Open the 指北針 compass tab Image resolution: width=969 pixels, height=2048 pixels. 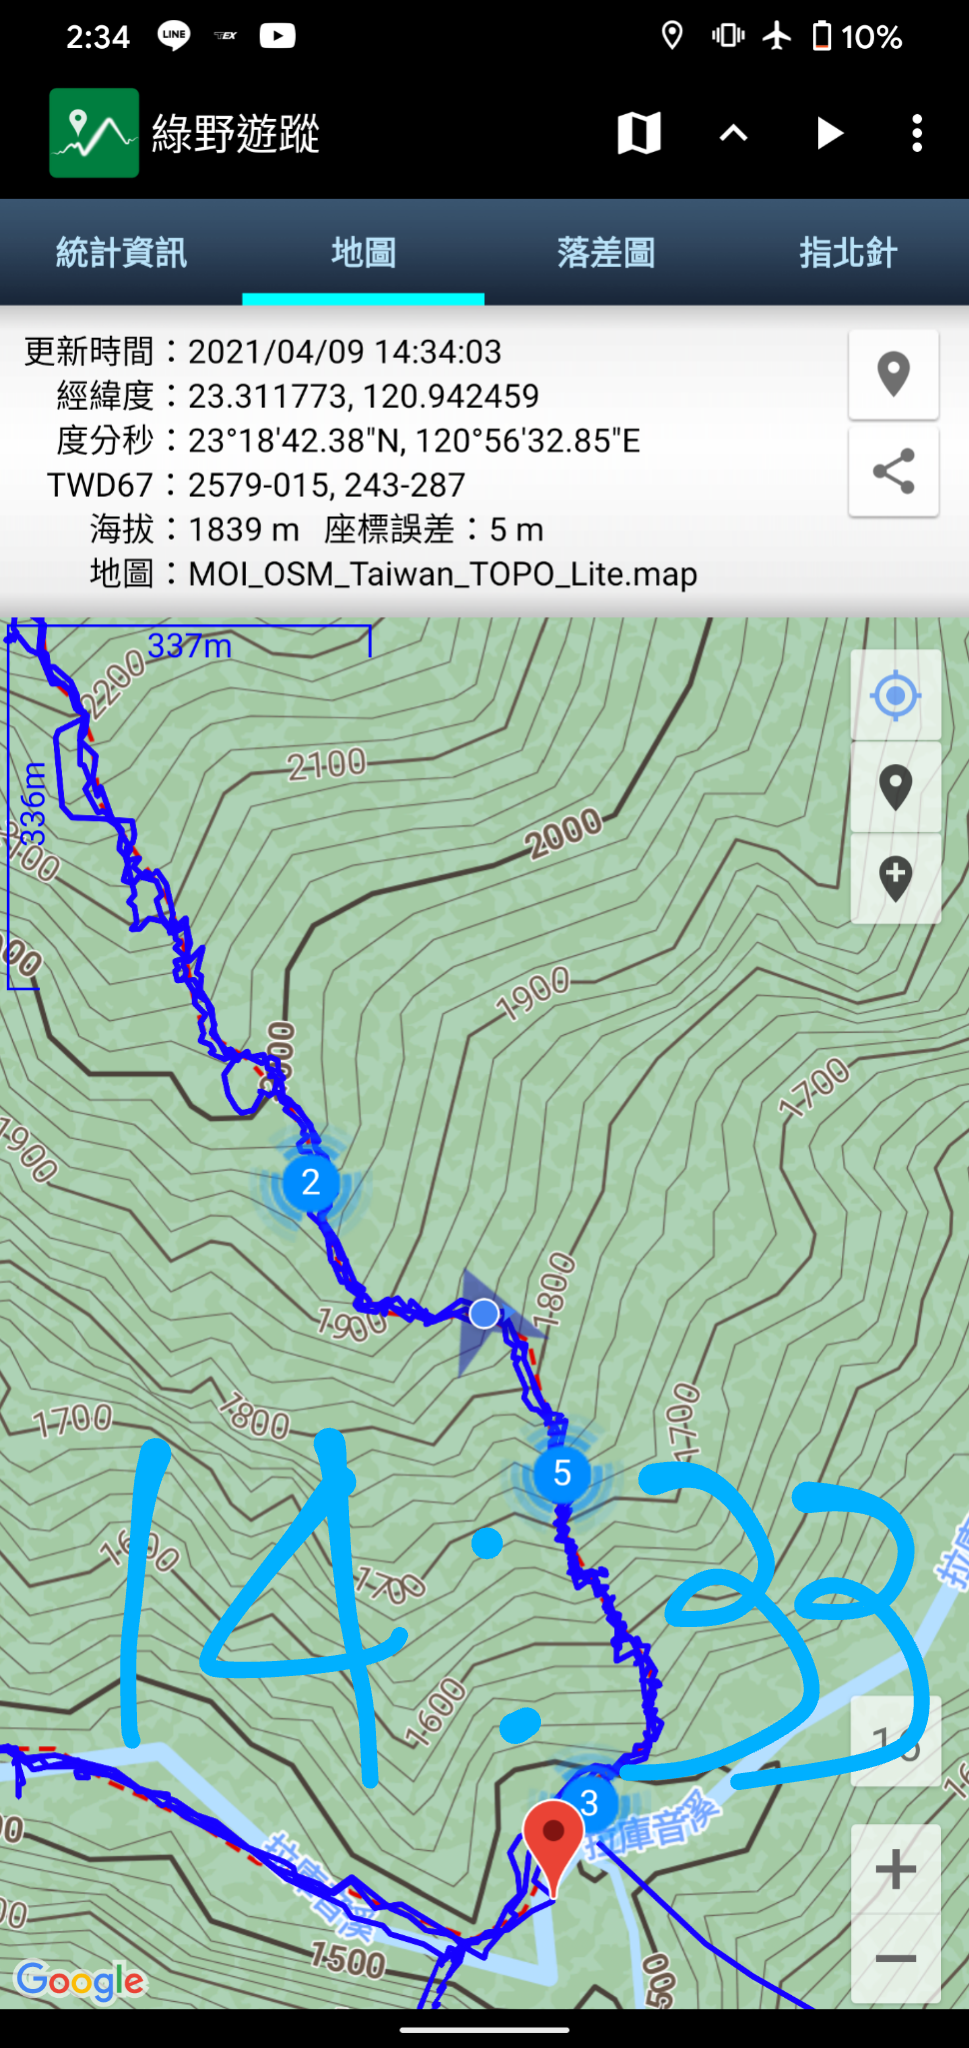(x=848, y=252)
